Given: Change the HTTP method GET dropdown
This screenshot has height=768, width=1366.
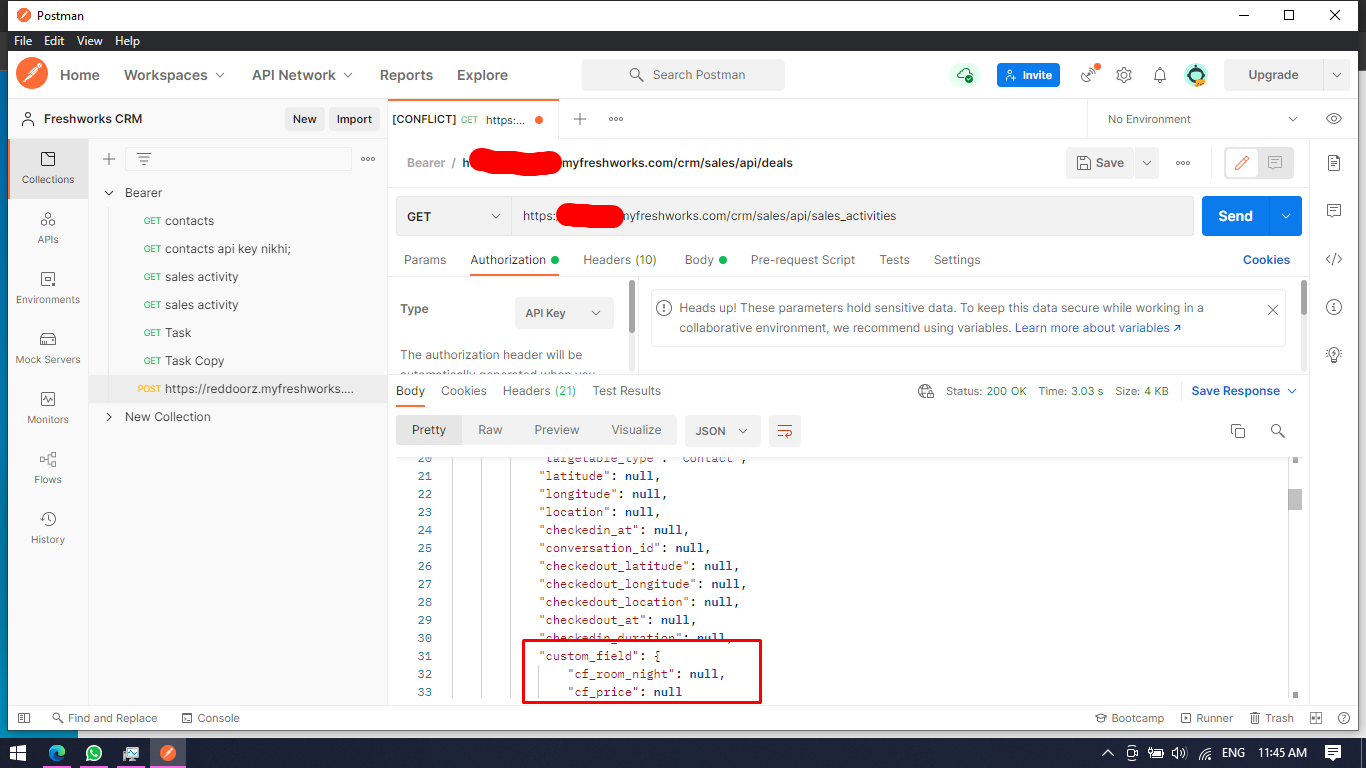Looking at the screenshot, I should (x=454, y=216).
